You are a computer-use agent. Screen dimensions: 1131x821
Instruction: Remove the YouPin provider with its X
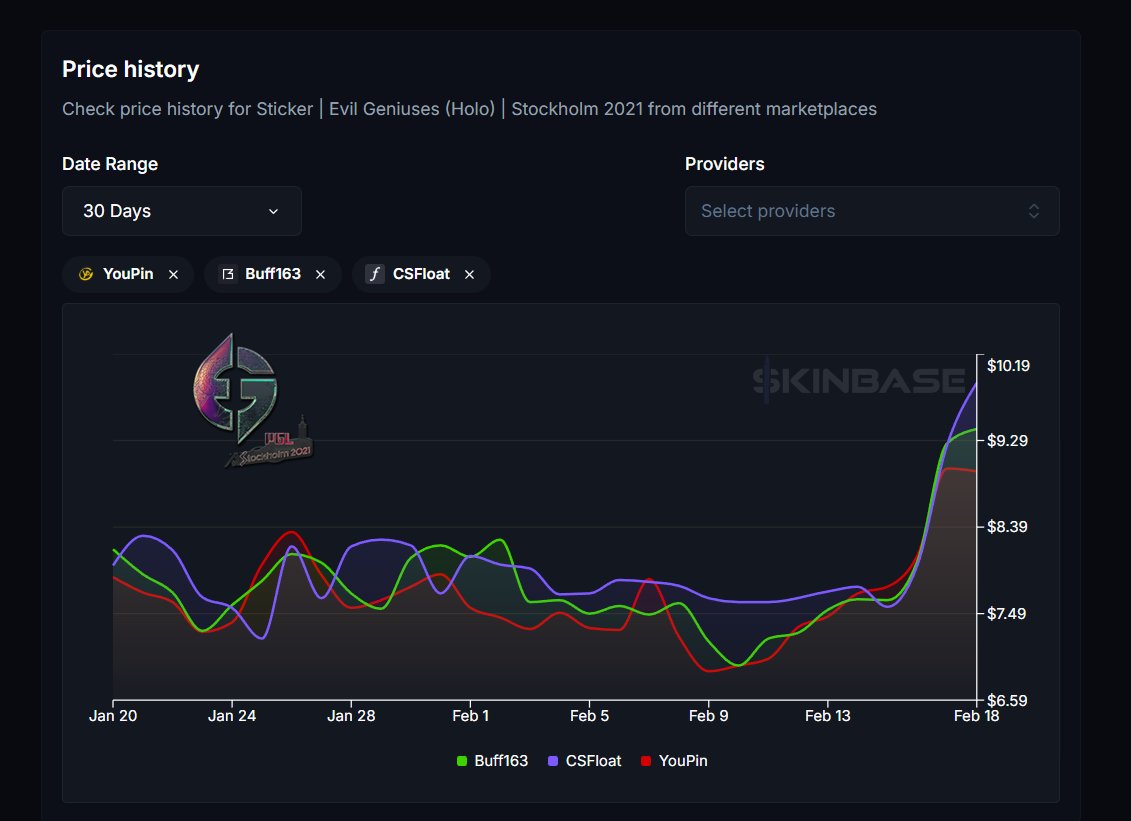point(175,273)
